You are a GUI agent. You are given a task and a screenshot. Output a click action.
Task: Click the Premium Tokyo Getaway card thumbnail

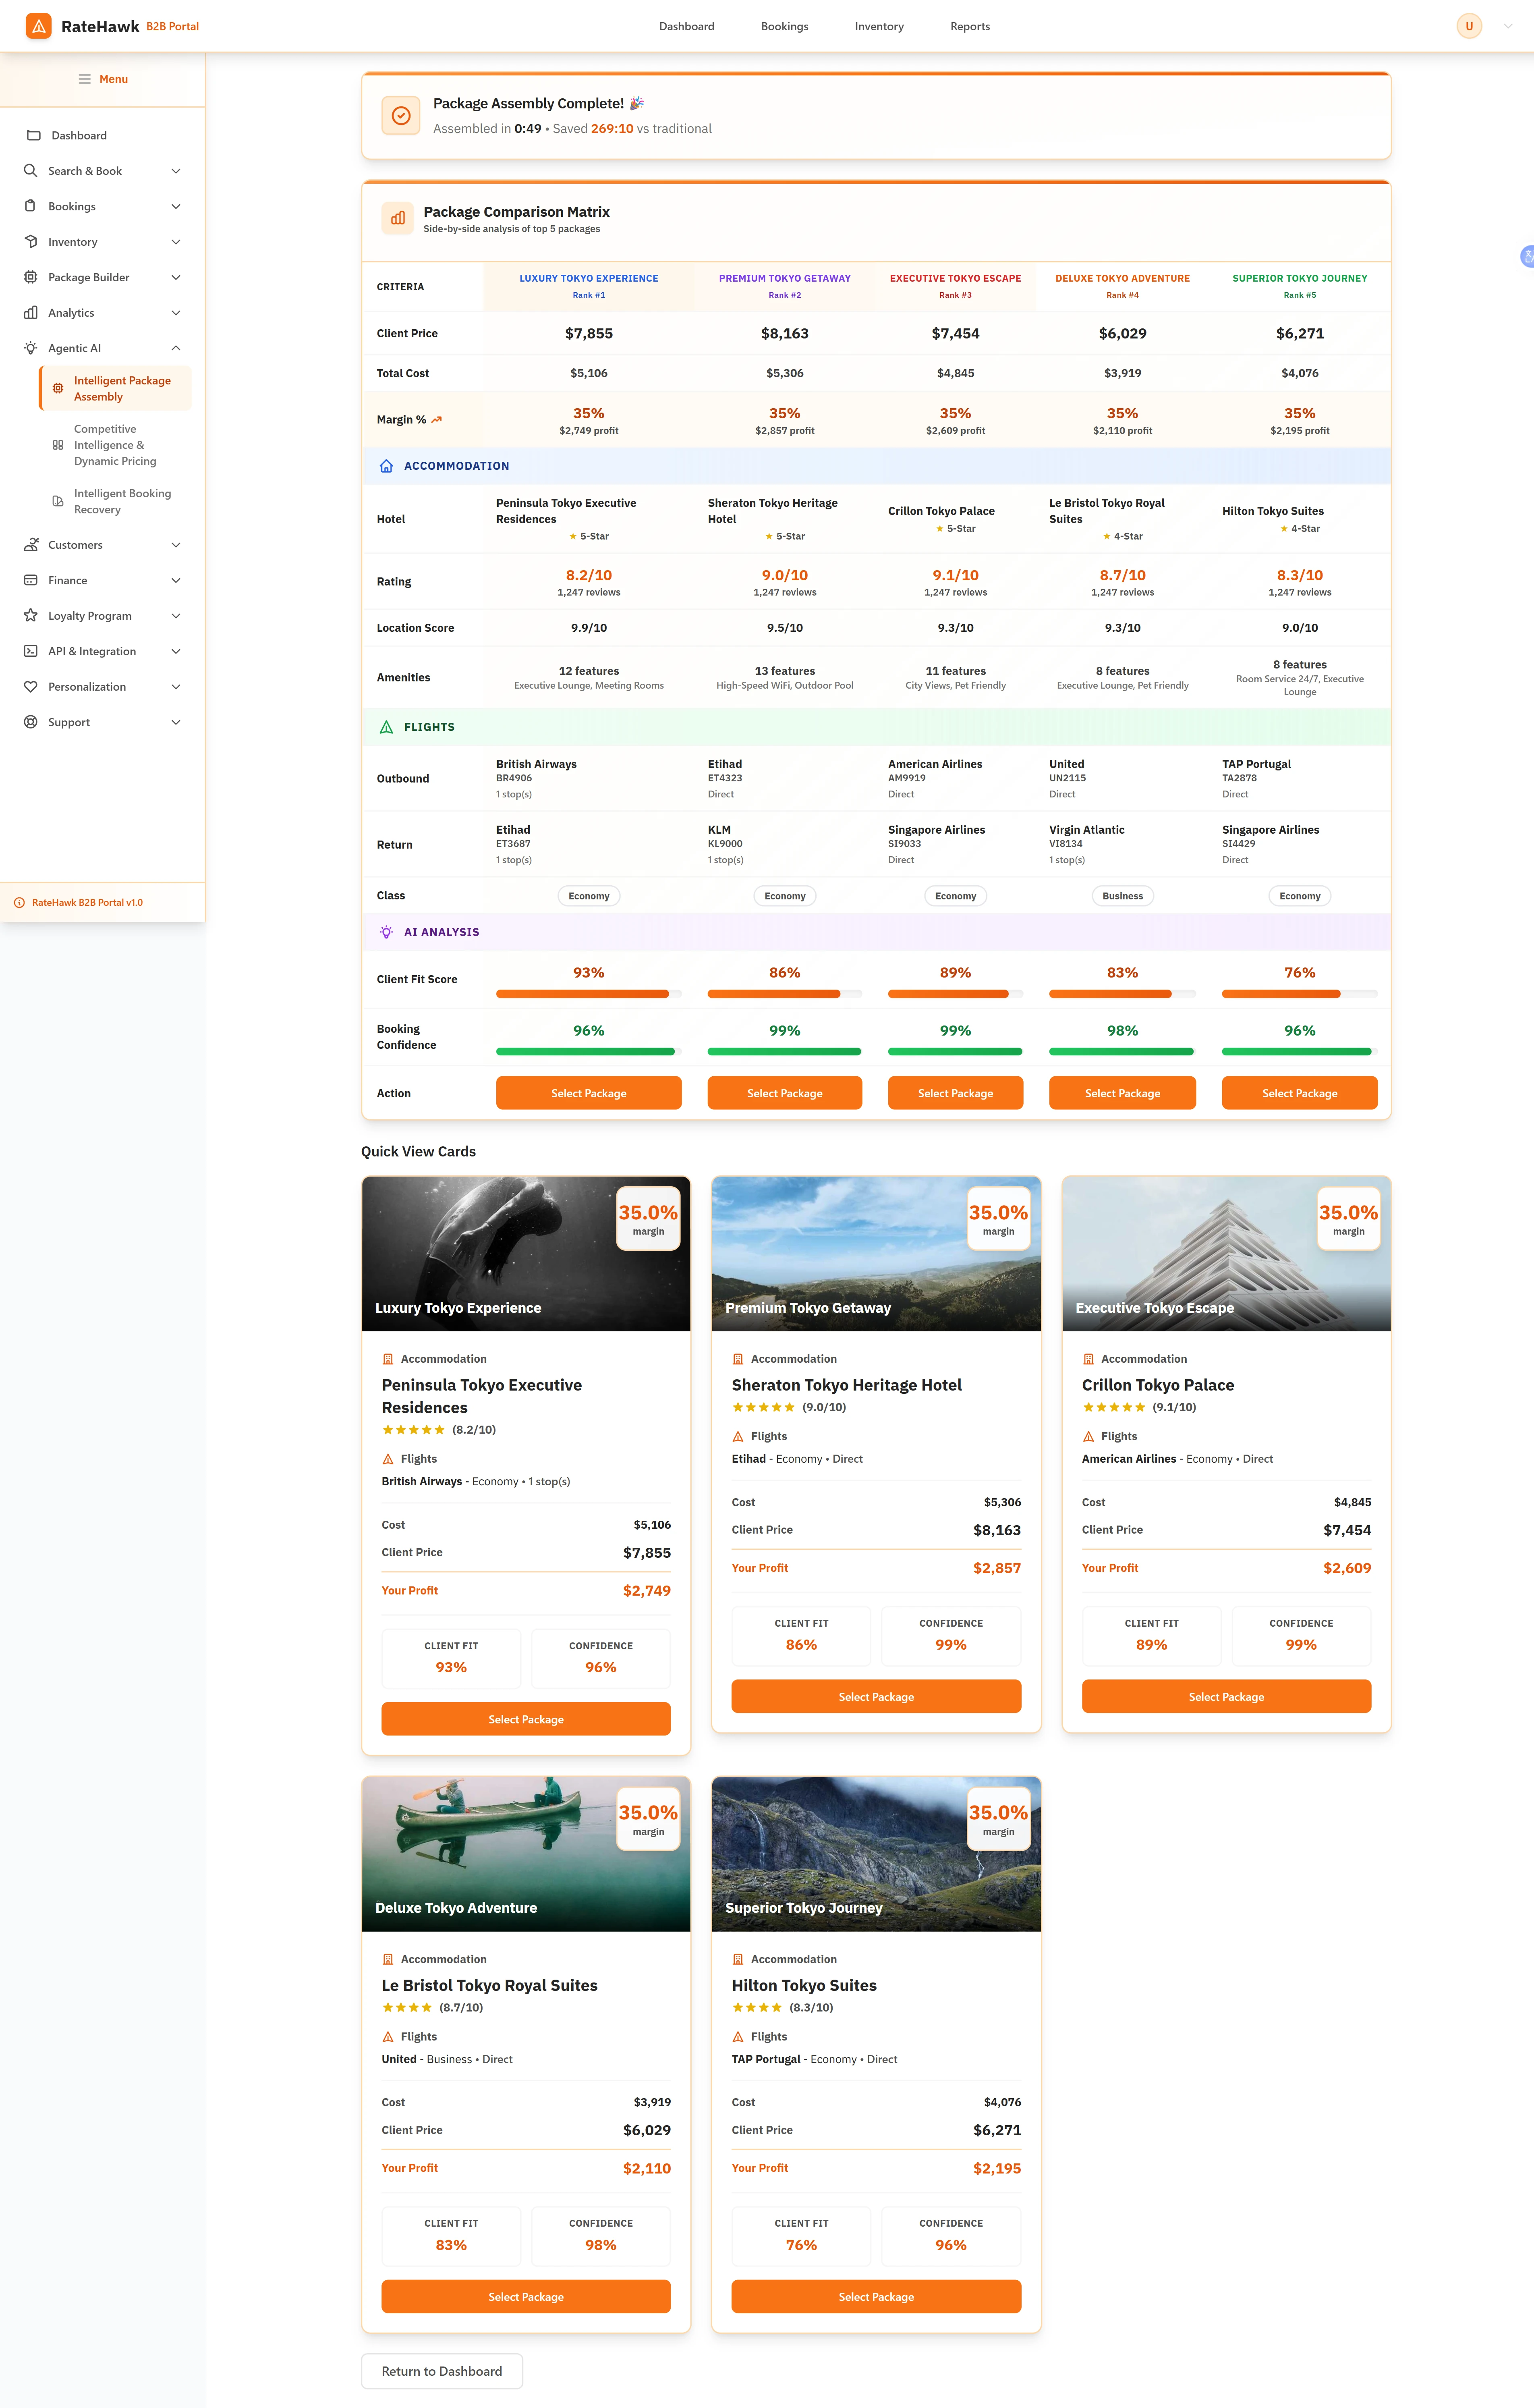point(876,1253)
